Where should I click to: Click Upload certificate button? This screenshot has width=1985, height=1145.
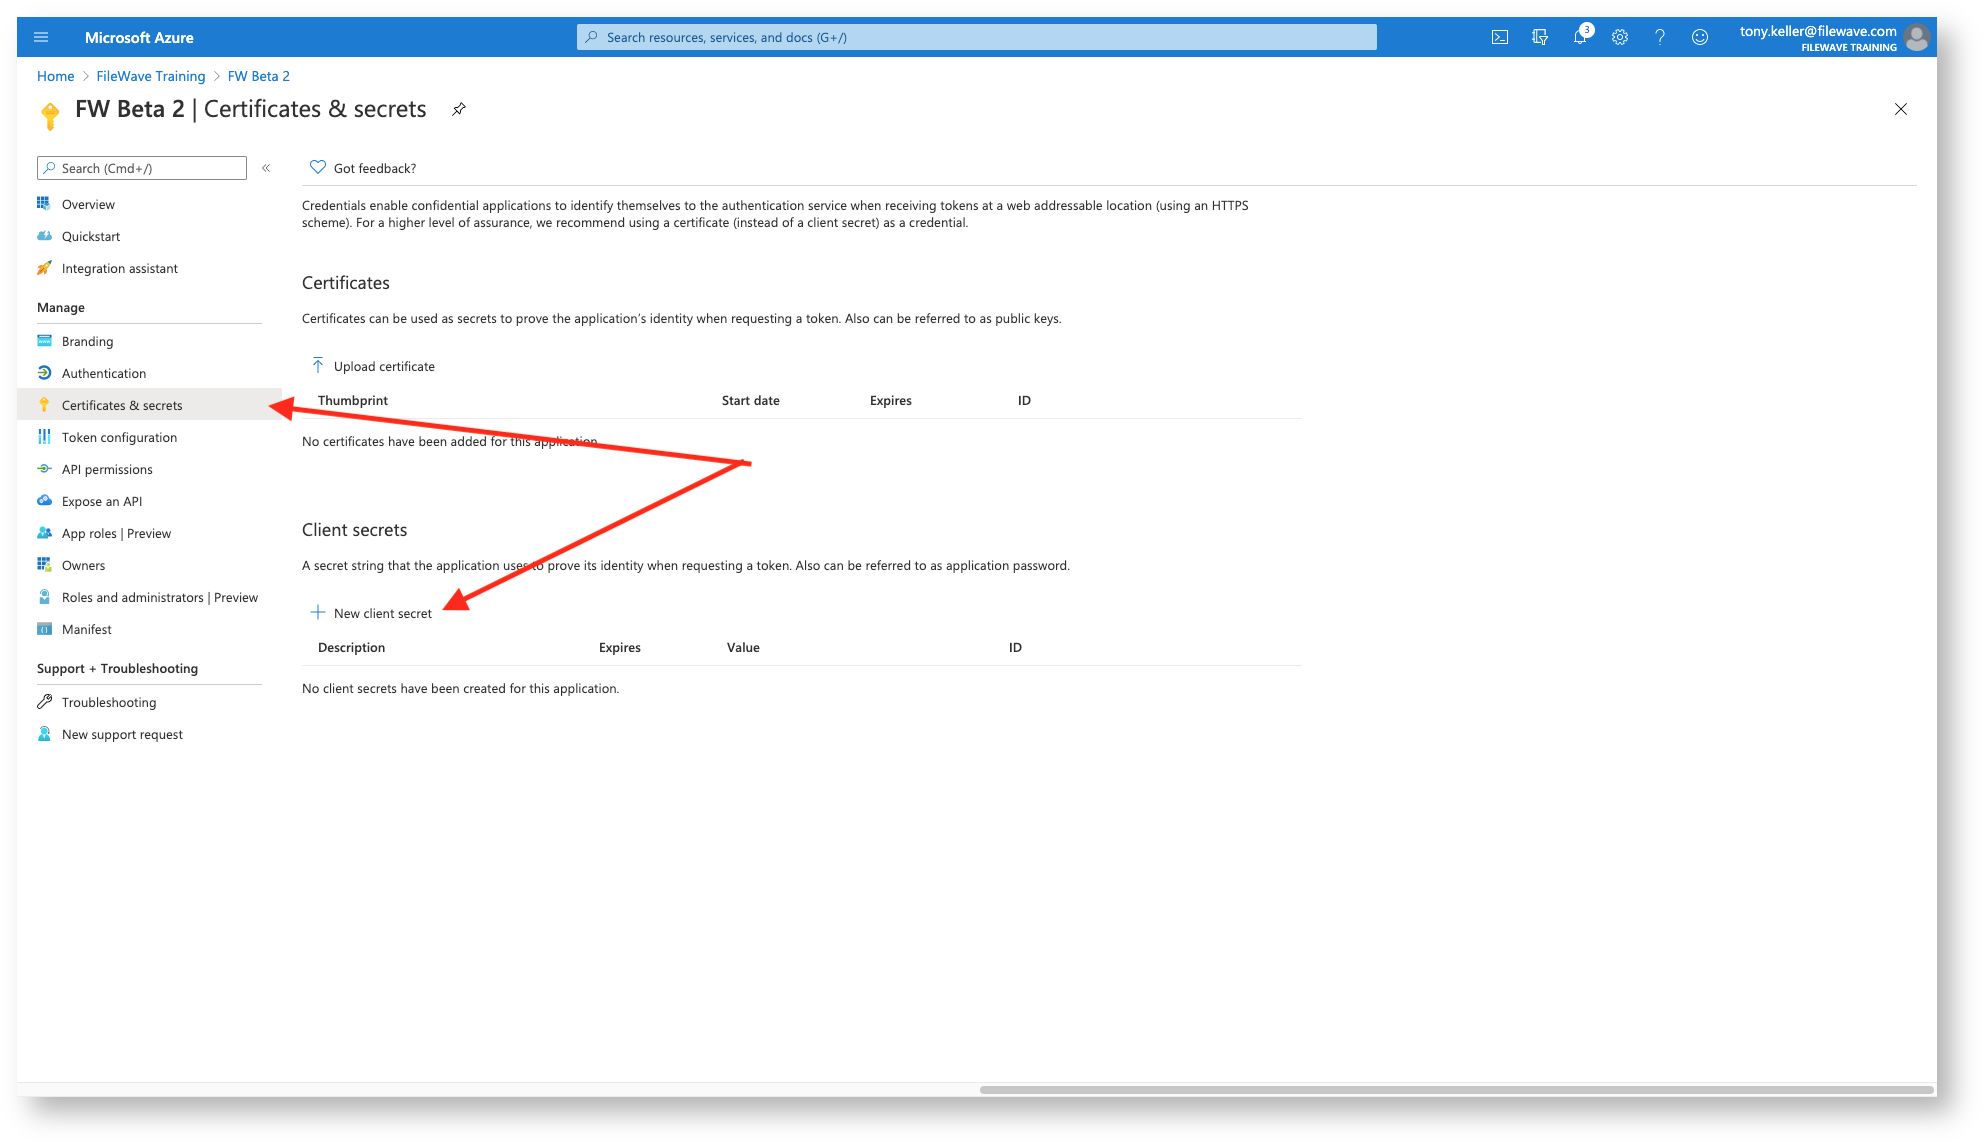373,366
